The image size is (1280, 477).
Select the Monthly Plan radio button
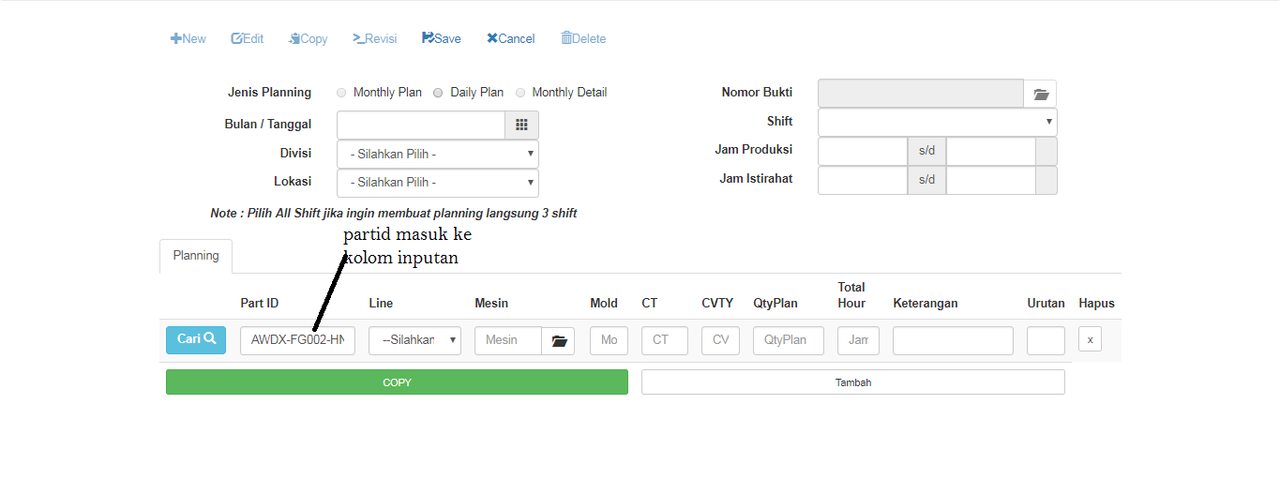pos(342,93)
